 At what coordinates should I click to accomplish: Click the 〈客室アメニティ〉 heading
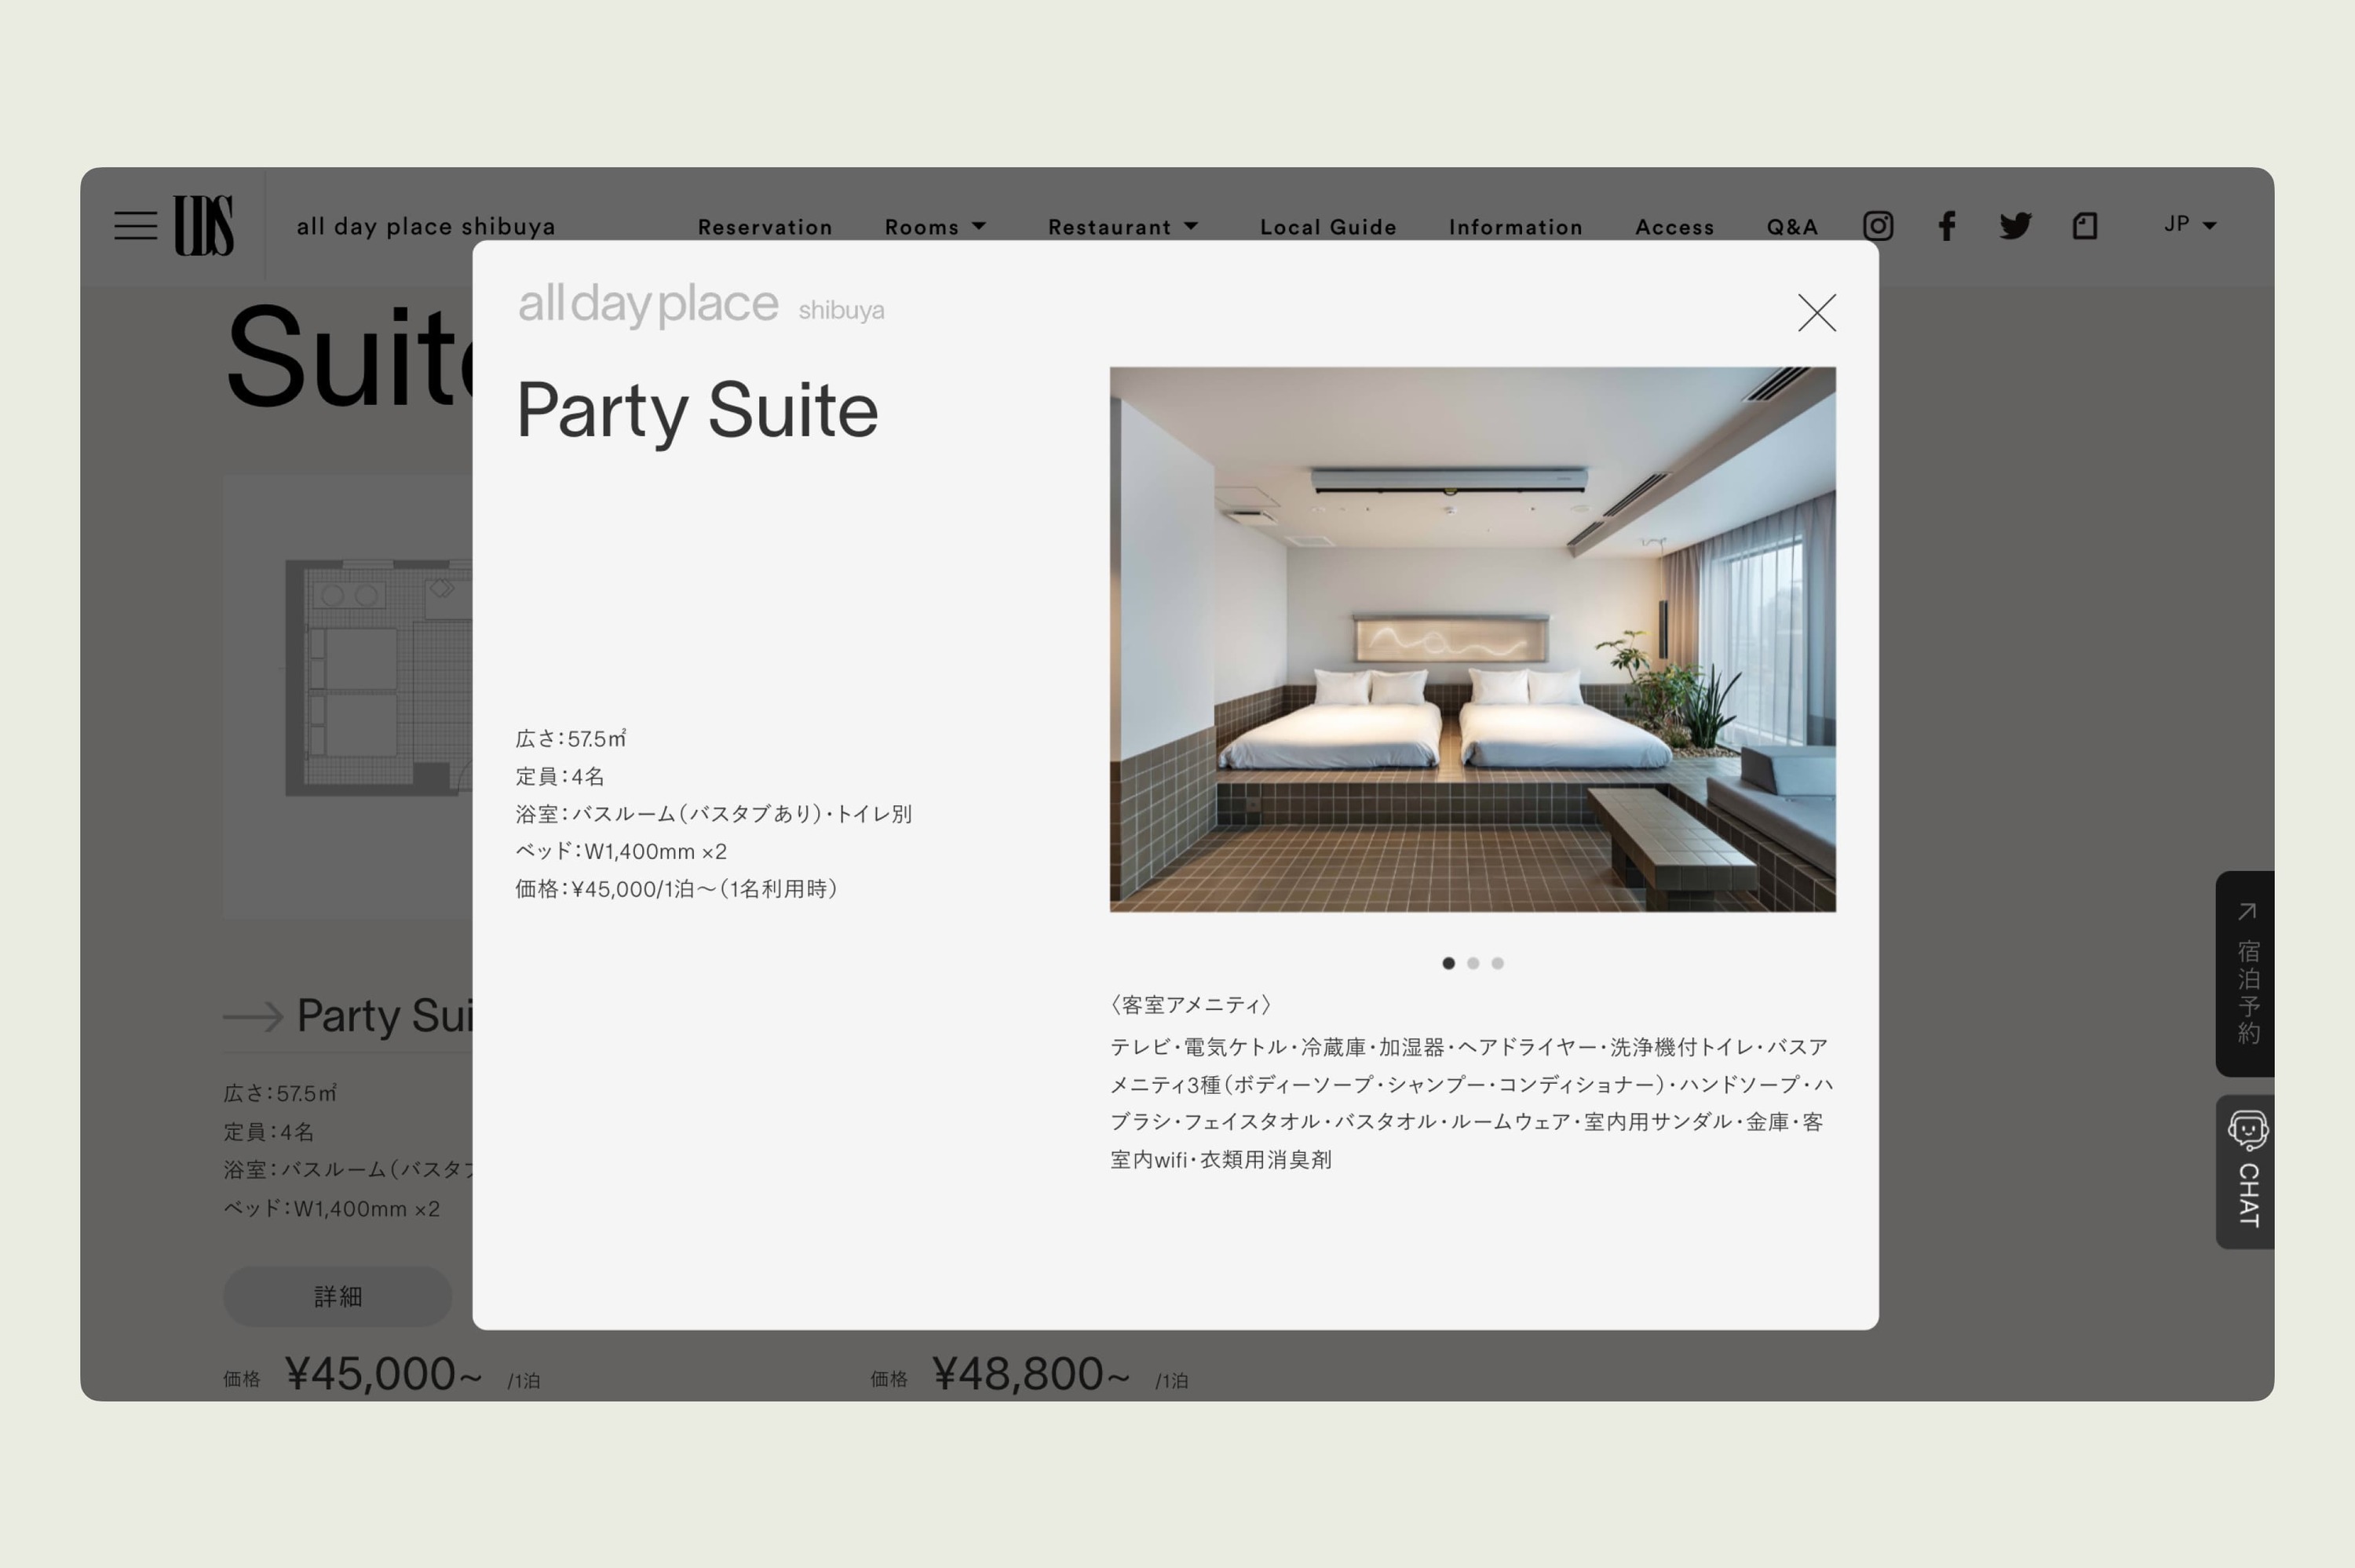coord(1190,1004)
